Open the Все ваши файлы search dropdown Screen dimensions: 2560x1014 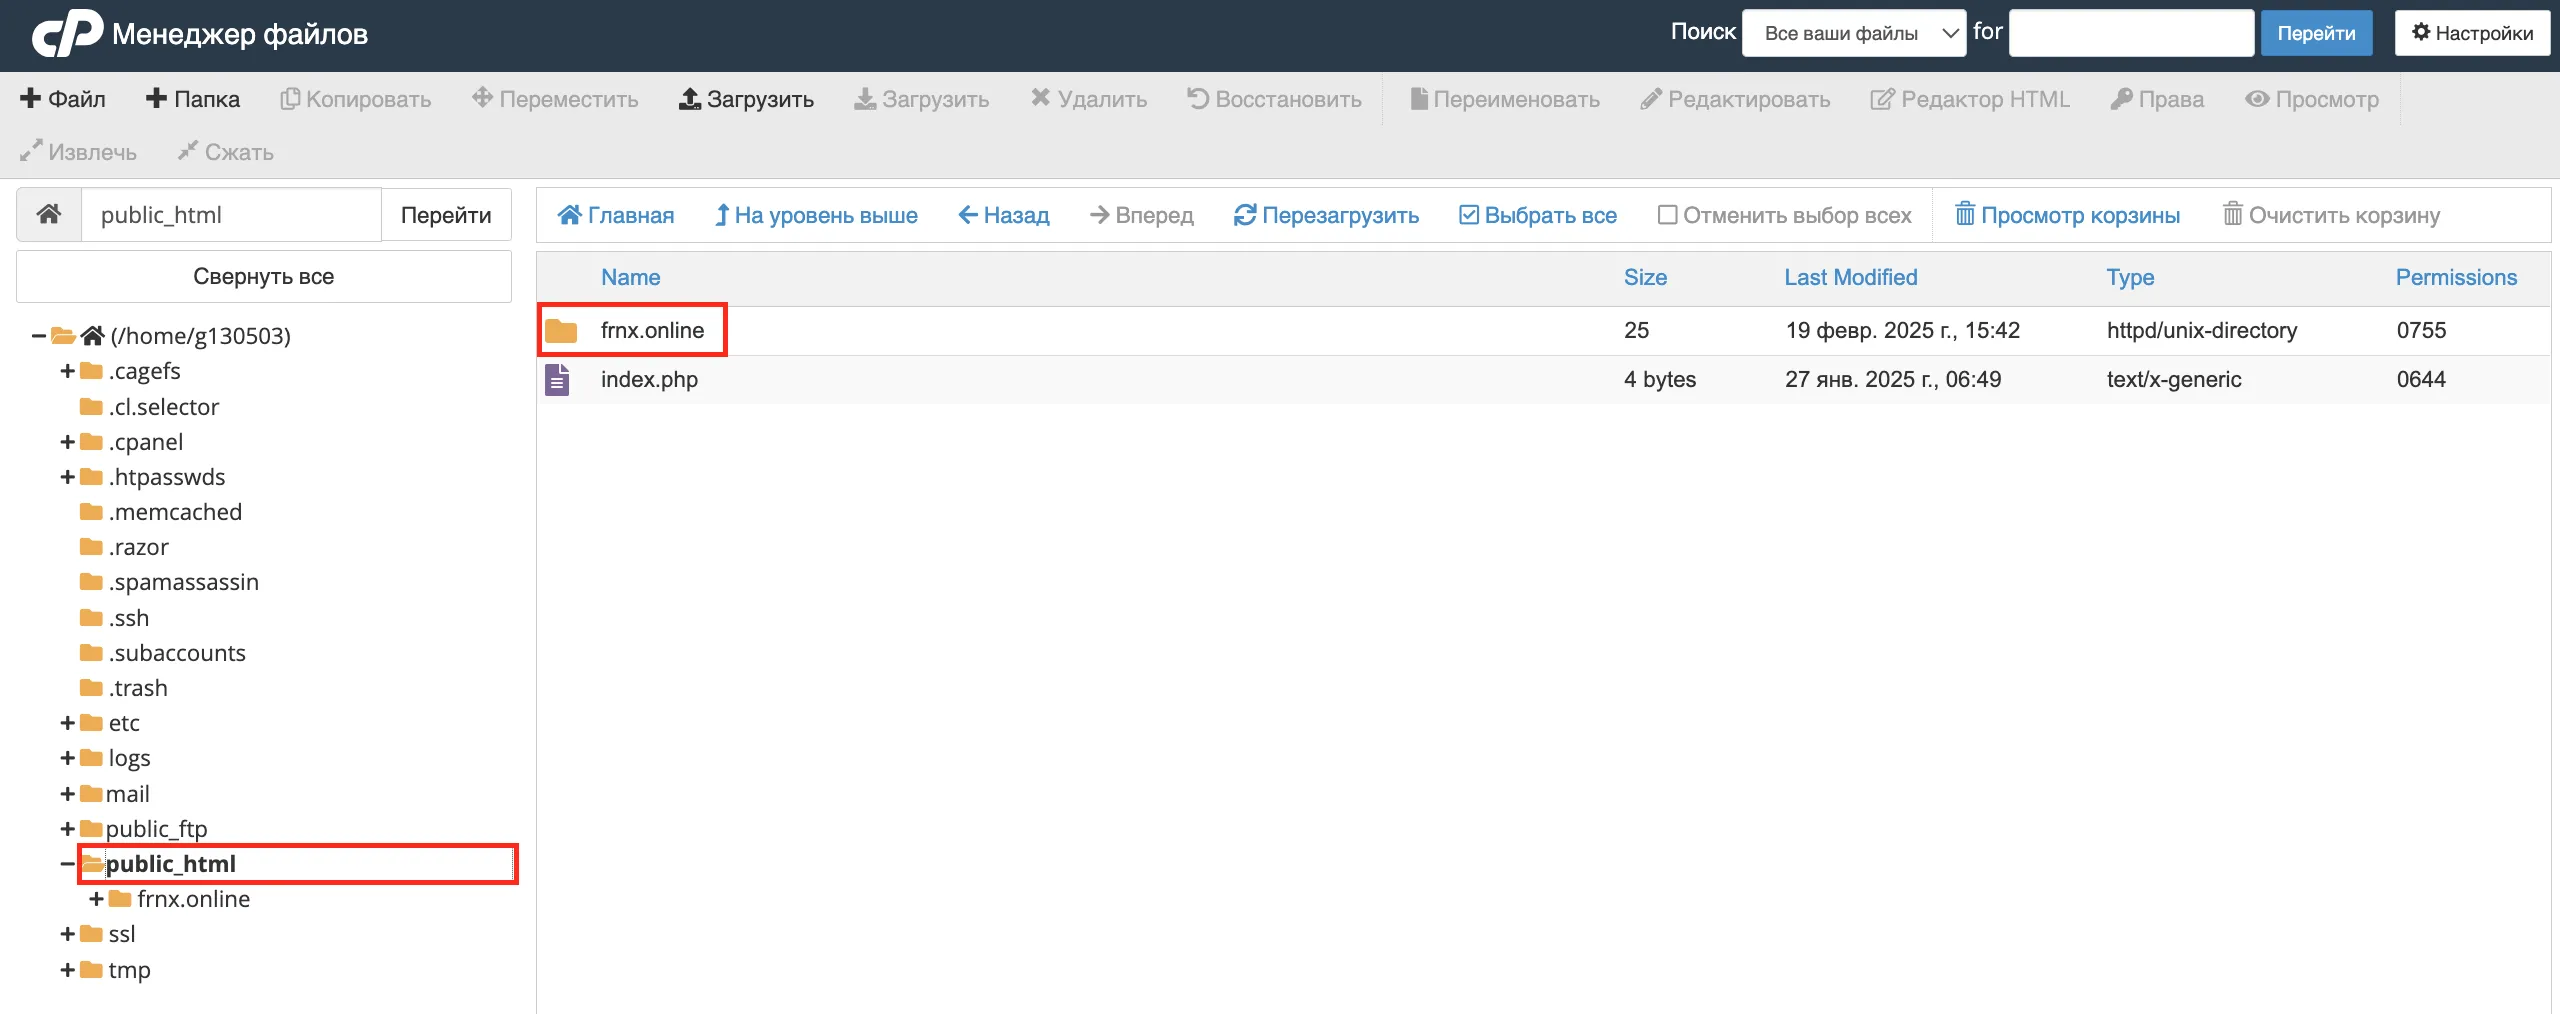coord(1853,33)
